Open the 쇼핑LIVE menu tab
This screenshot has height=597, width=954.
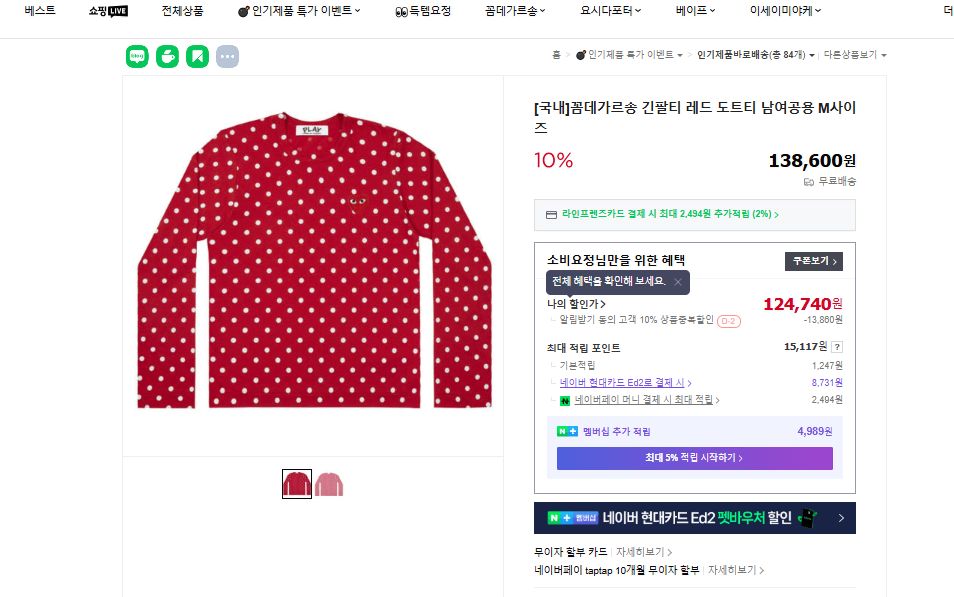(x=110, y=11)
